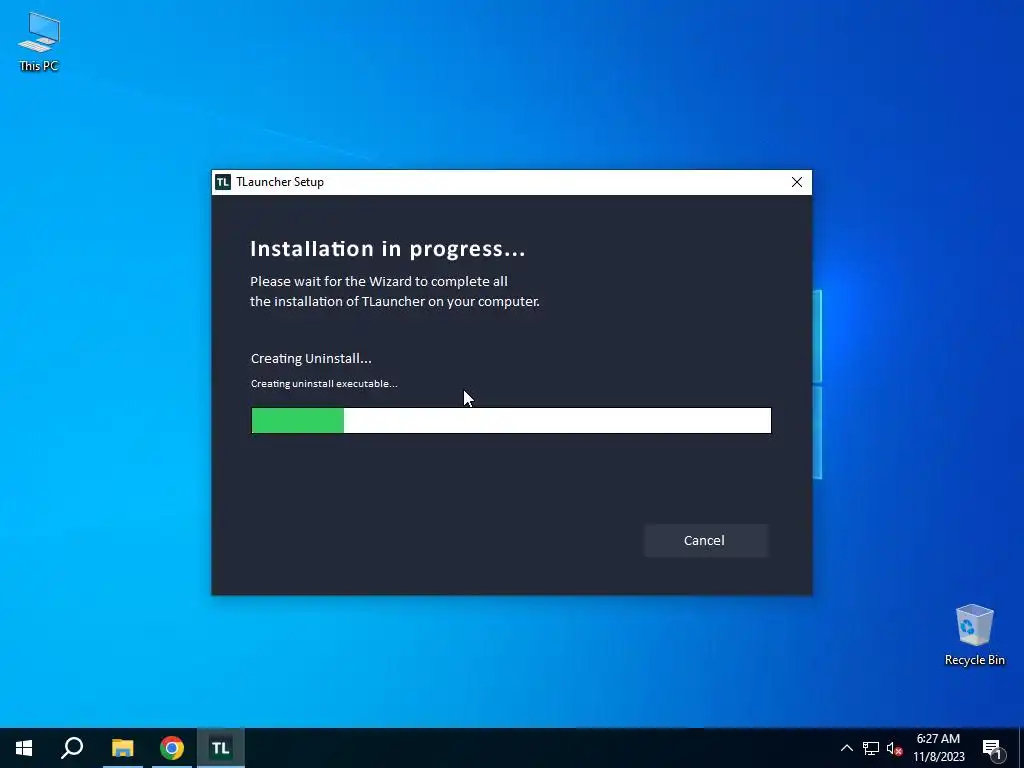Select the 'Creating uninstall executable...' detail text
1024x768 pixels.
324,383
